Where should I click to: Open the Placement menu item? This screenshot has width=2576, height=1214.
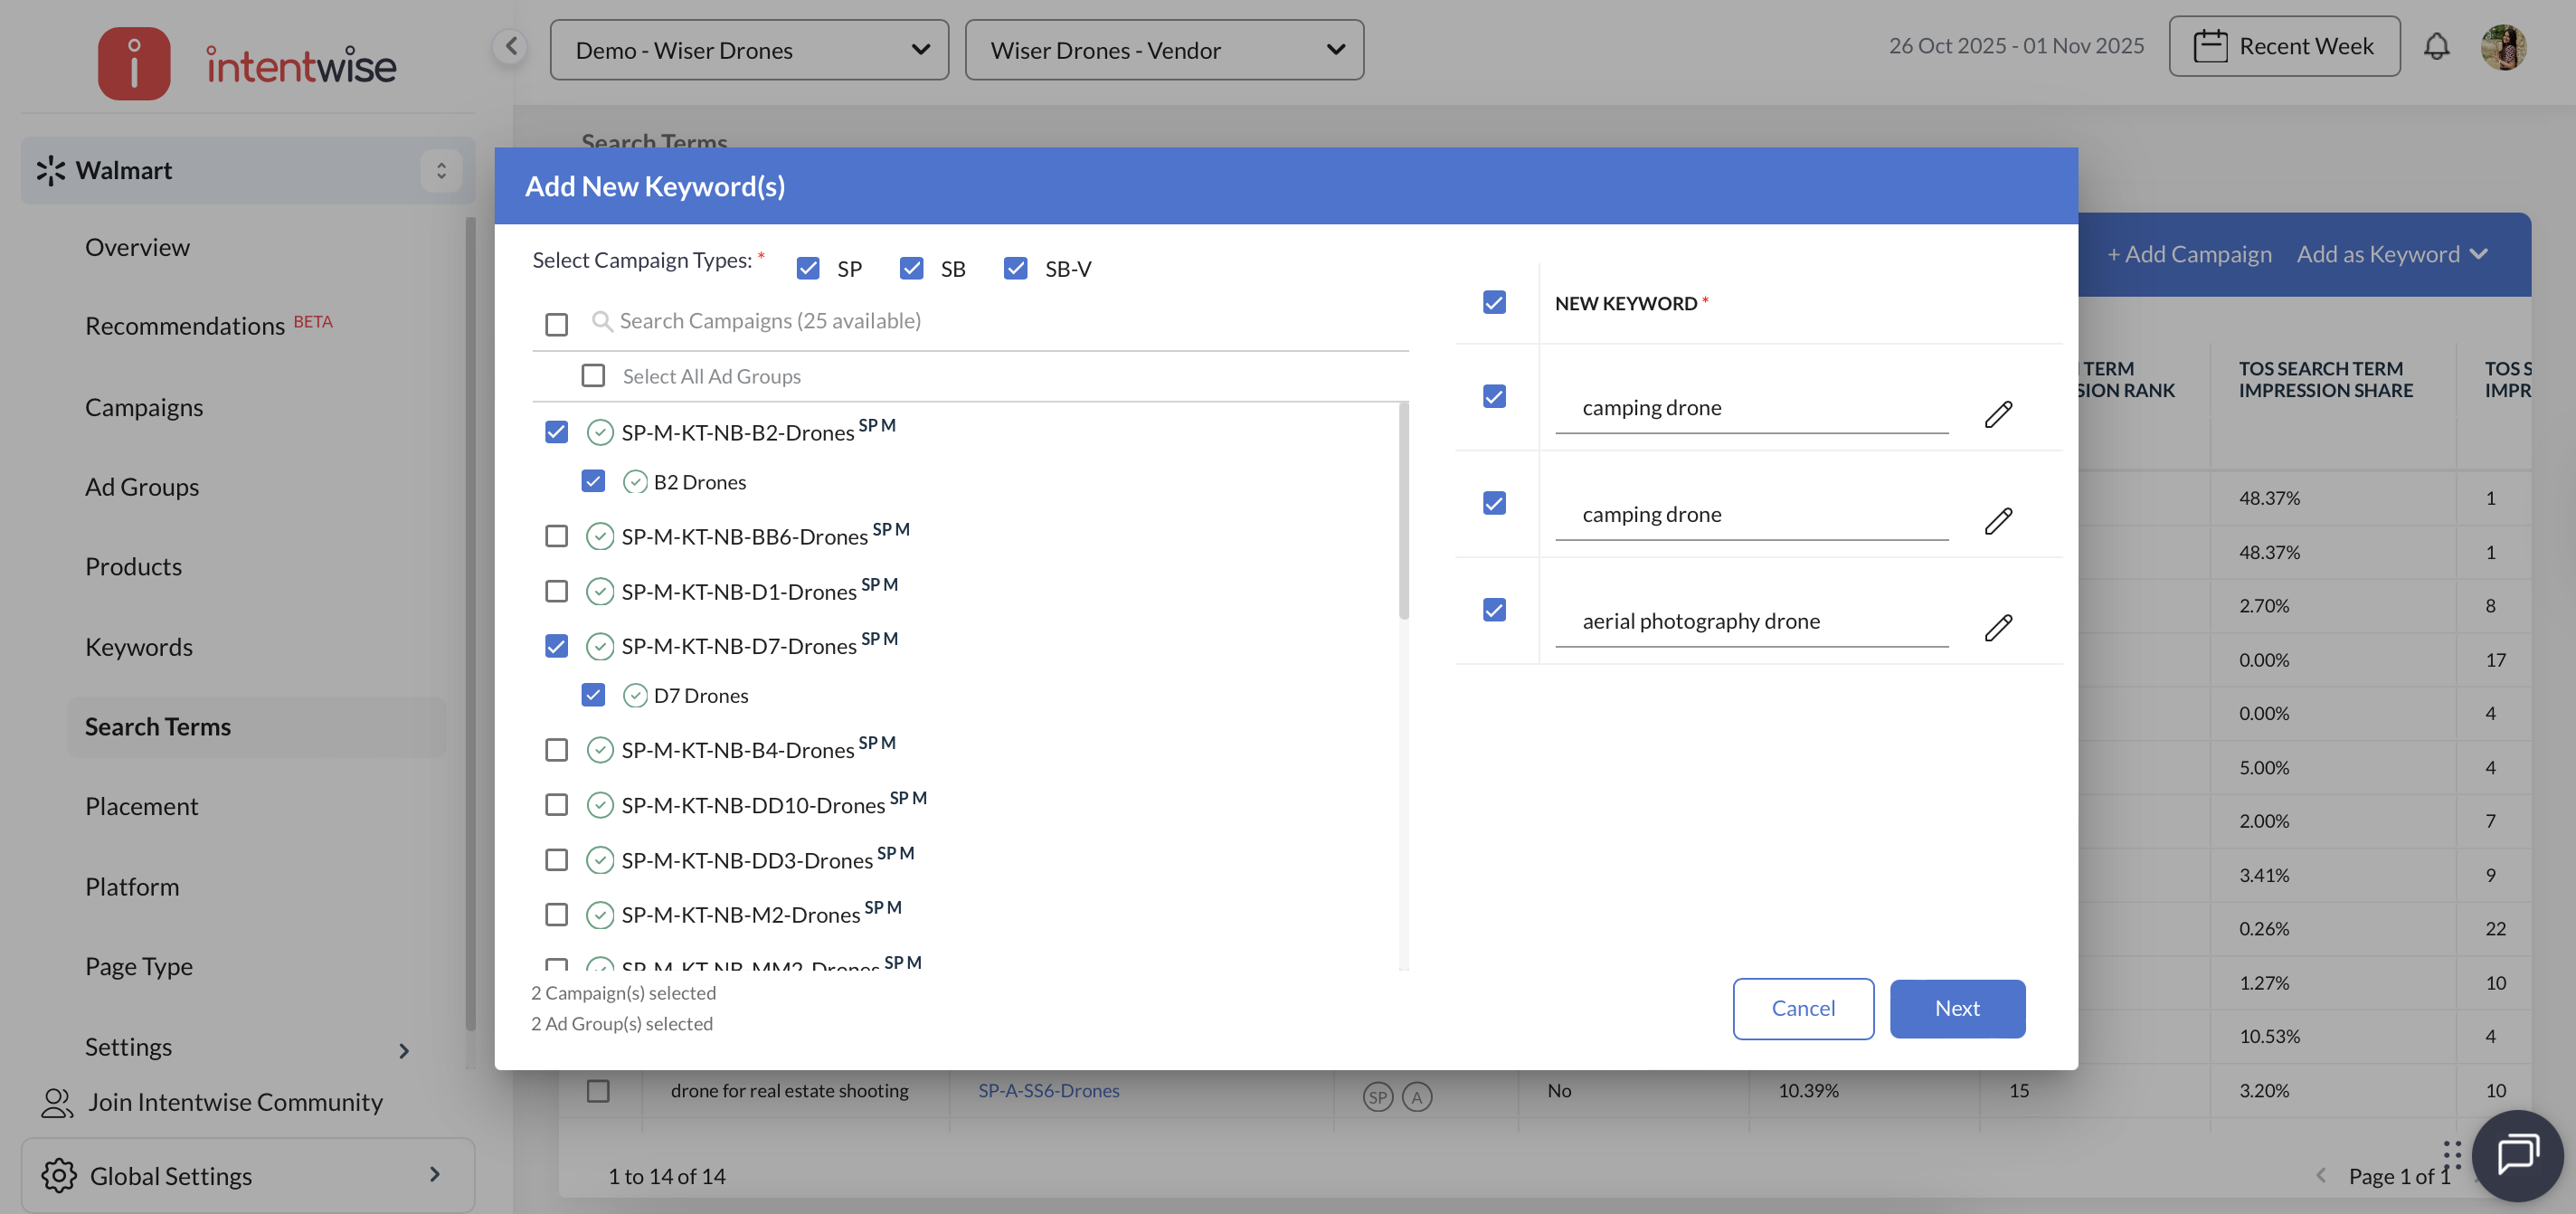pos(141,806)
